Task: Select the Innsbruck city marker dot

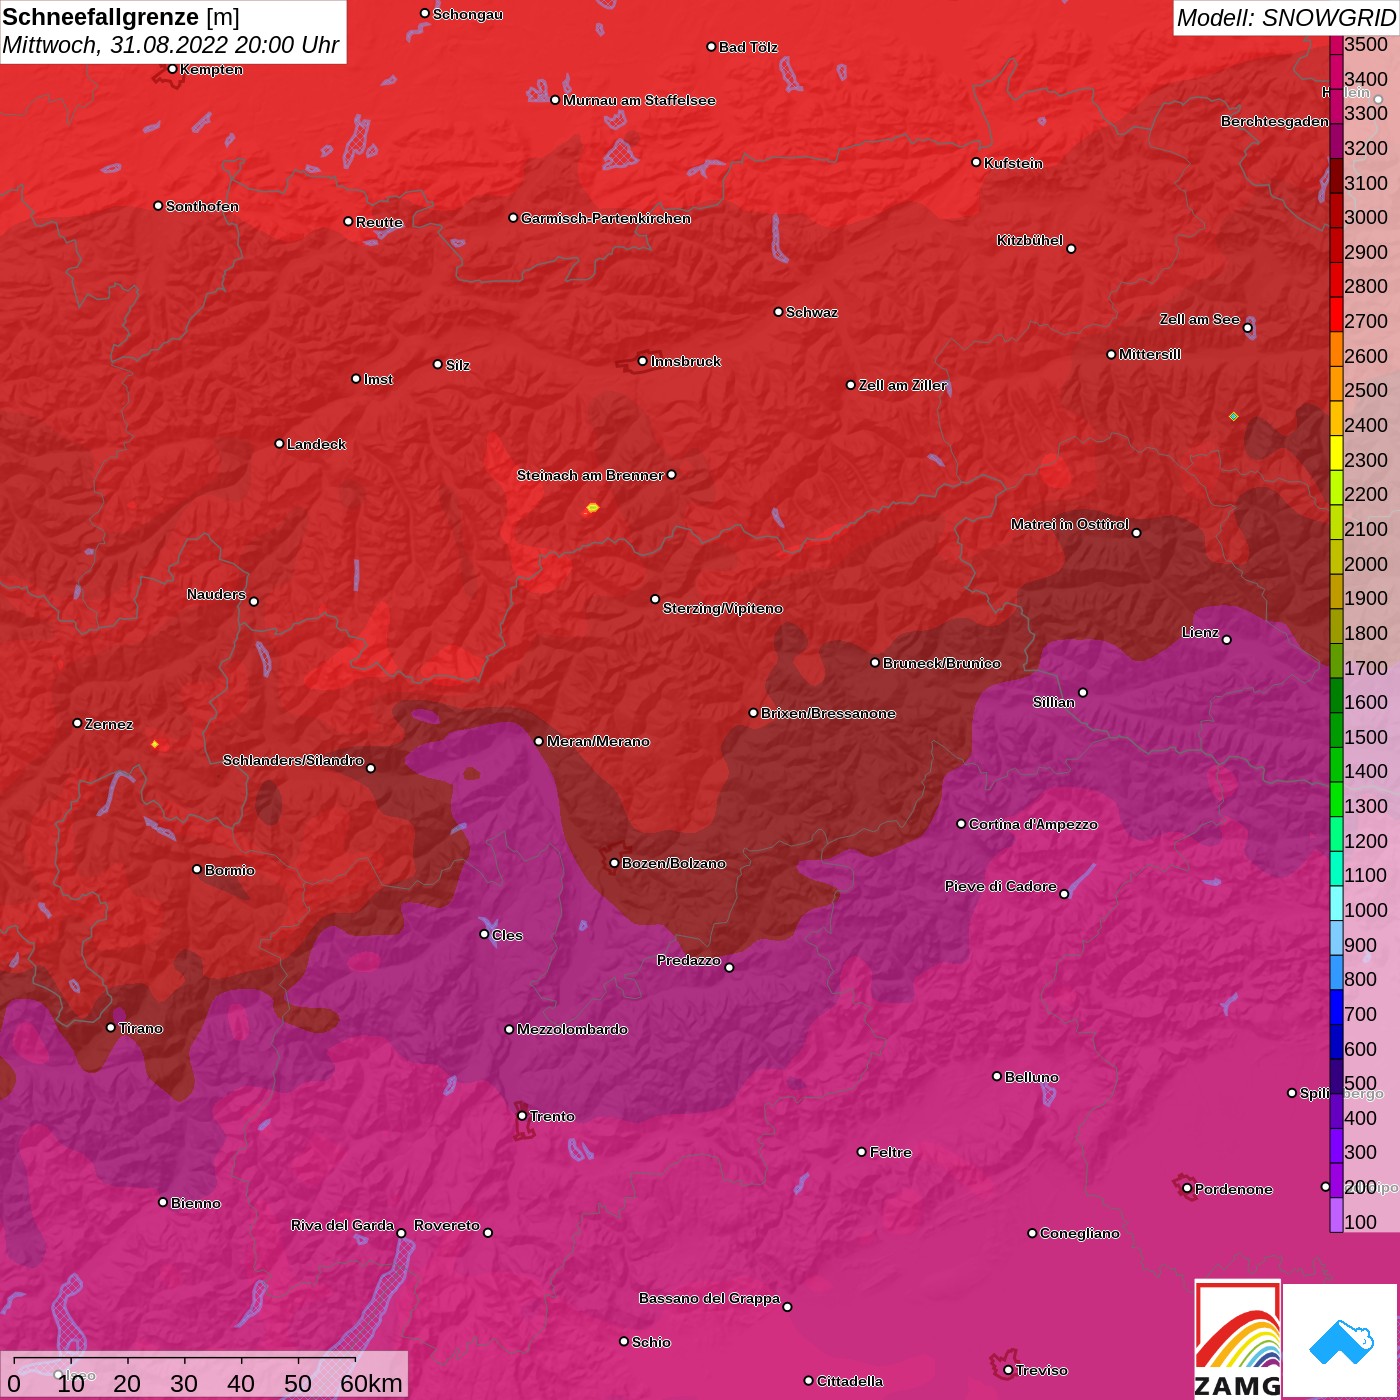Action: (x=643, y=361)
